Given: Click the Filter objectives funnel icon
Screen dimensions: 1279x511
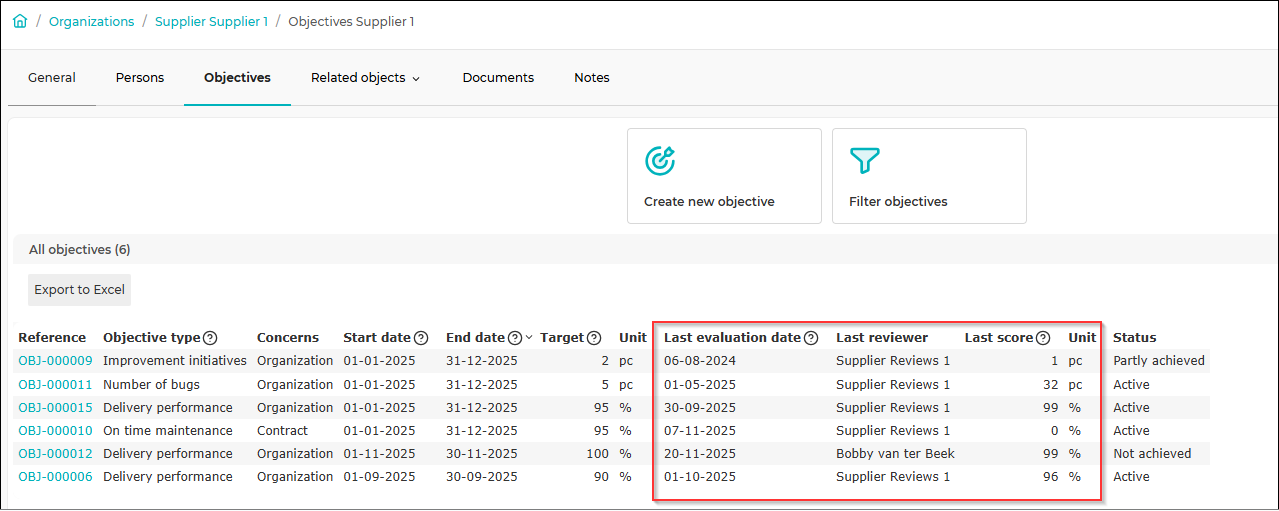Looking at the screenshot, I should 864,161.
